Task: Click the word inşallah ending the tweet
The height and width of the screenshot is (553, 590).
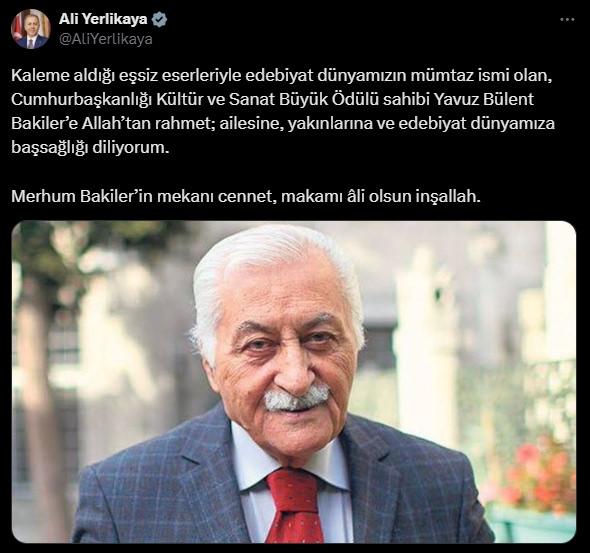Action: coord(447,196)
